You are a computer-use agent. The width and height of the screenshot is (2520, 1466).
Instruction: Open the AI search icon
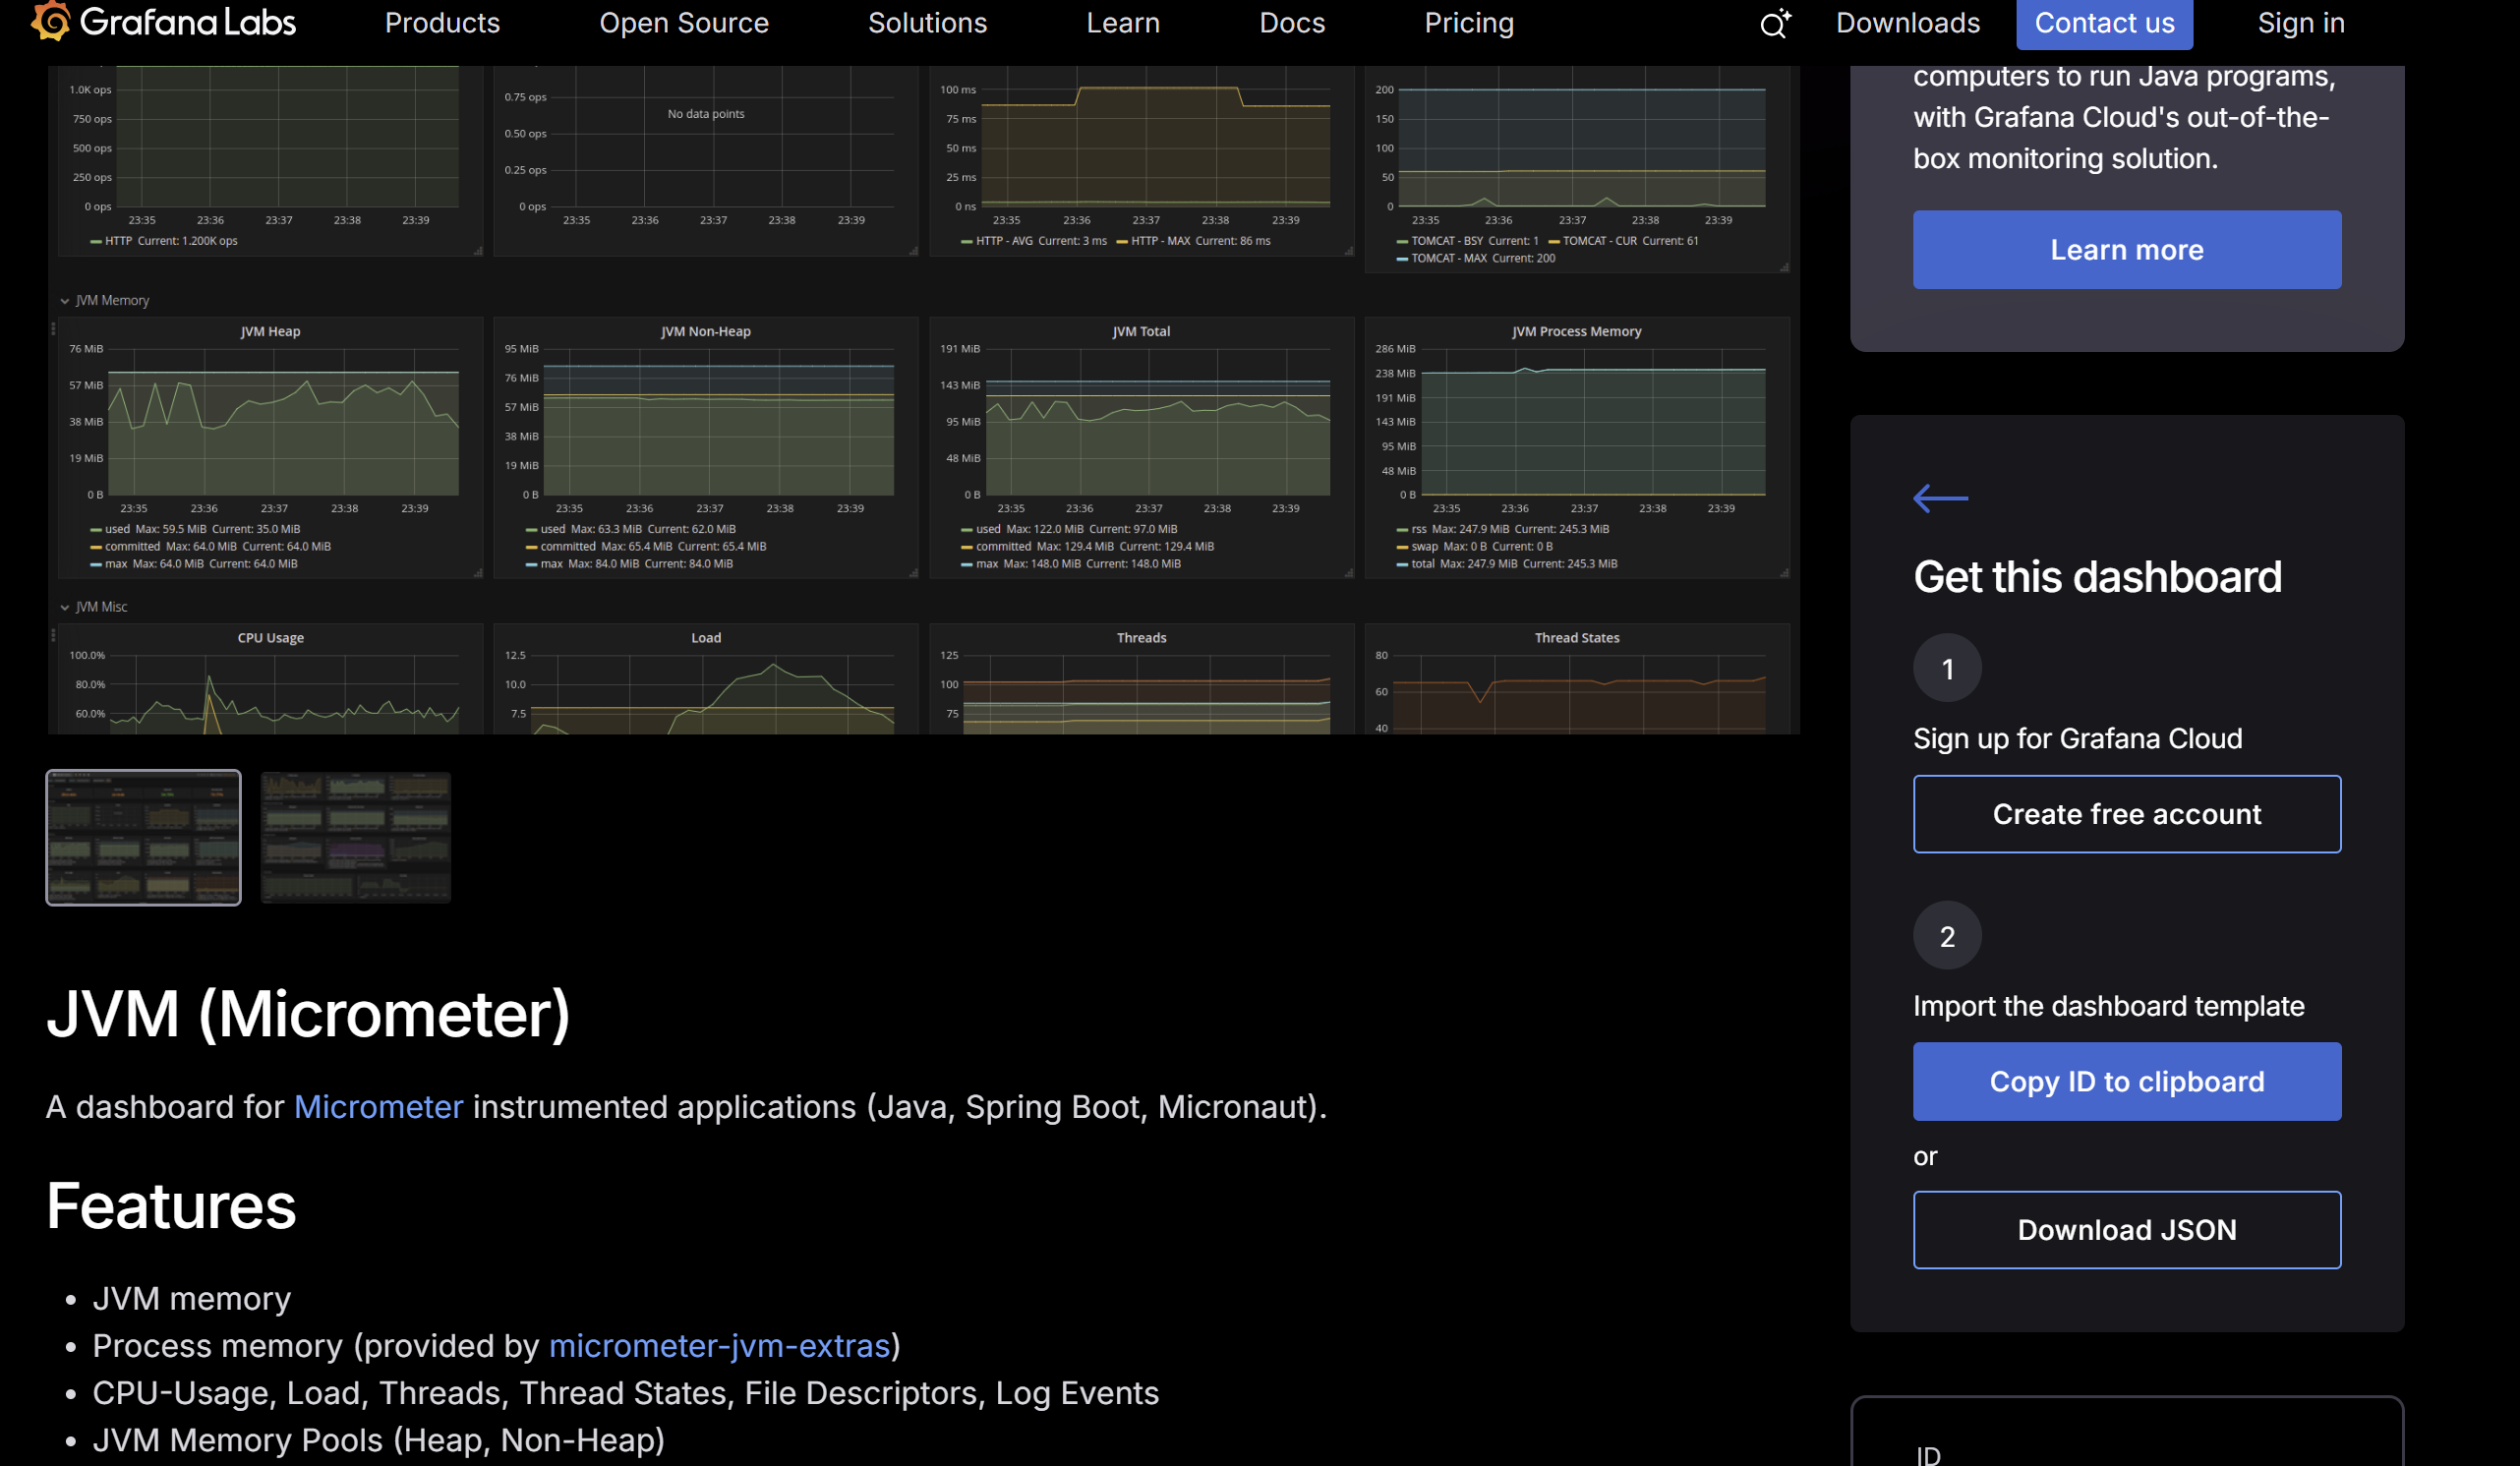pyautogui.click(x=1775, y=23)
